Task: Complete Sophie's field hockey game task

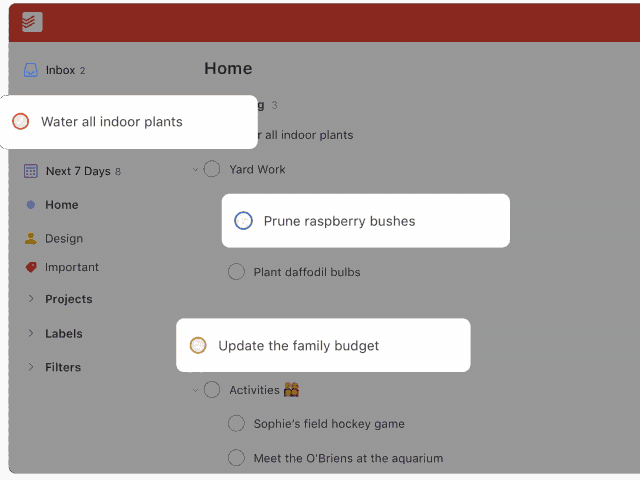Action: (x=236, y=423)
